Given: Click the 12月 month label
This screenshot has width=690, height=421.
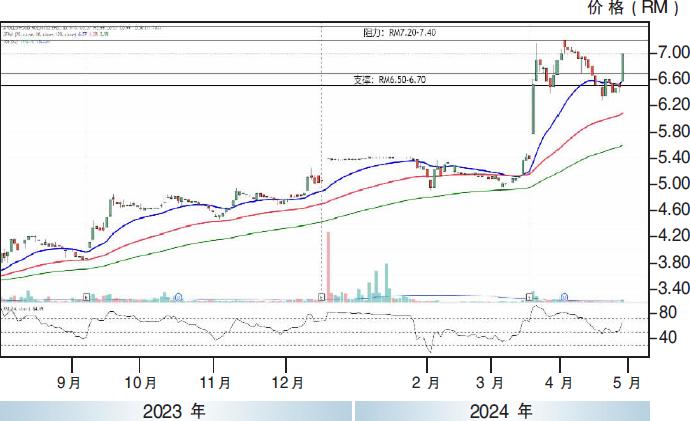Looking at the screenshot, I should 287,383.
